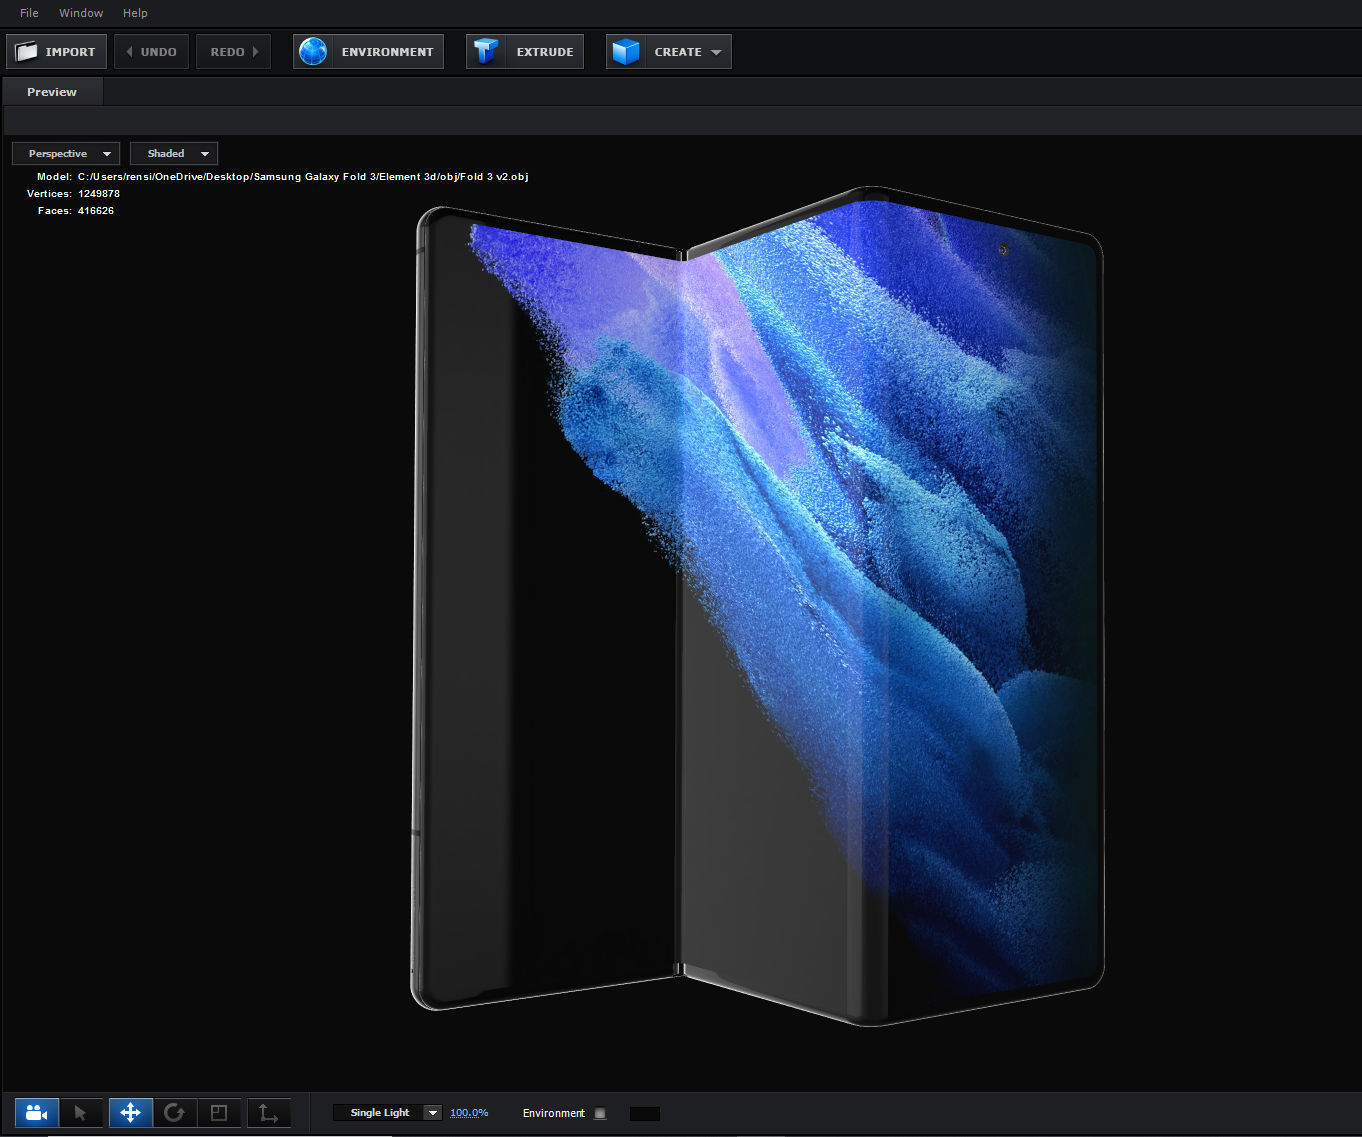
Task: Open the Window menu
Action: [x=81, y=13]
